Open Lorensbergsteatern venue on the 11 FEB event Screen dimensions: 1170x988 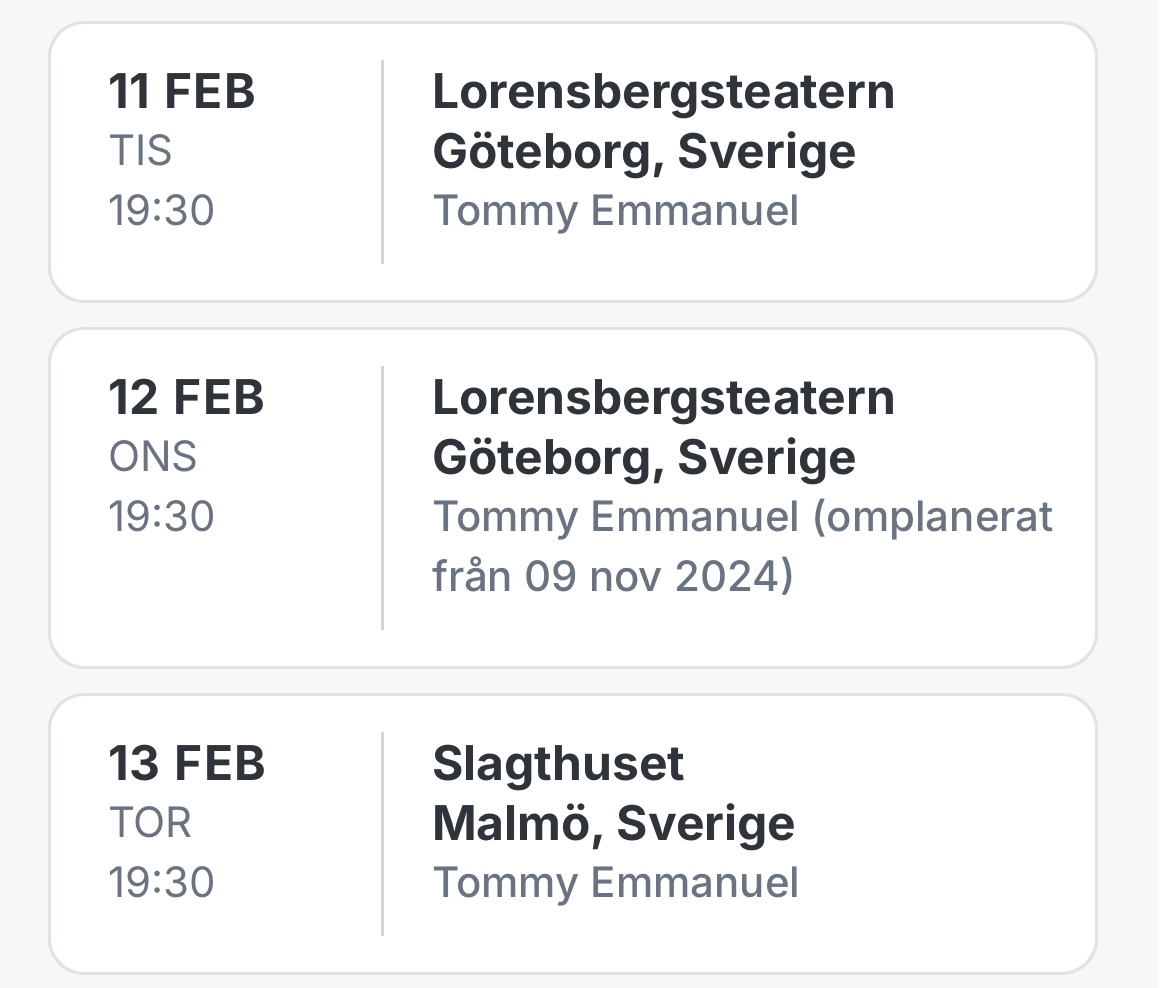tap(663, 92)
